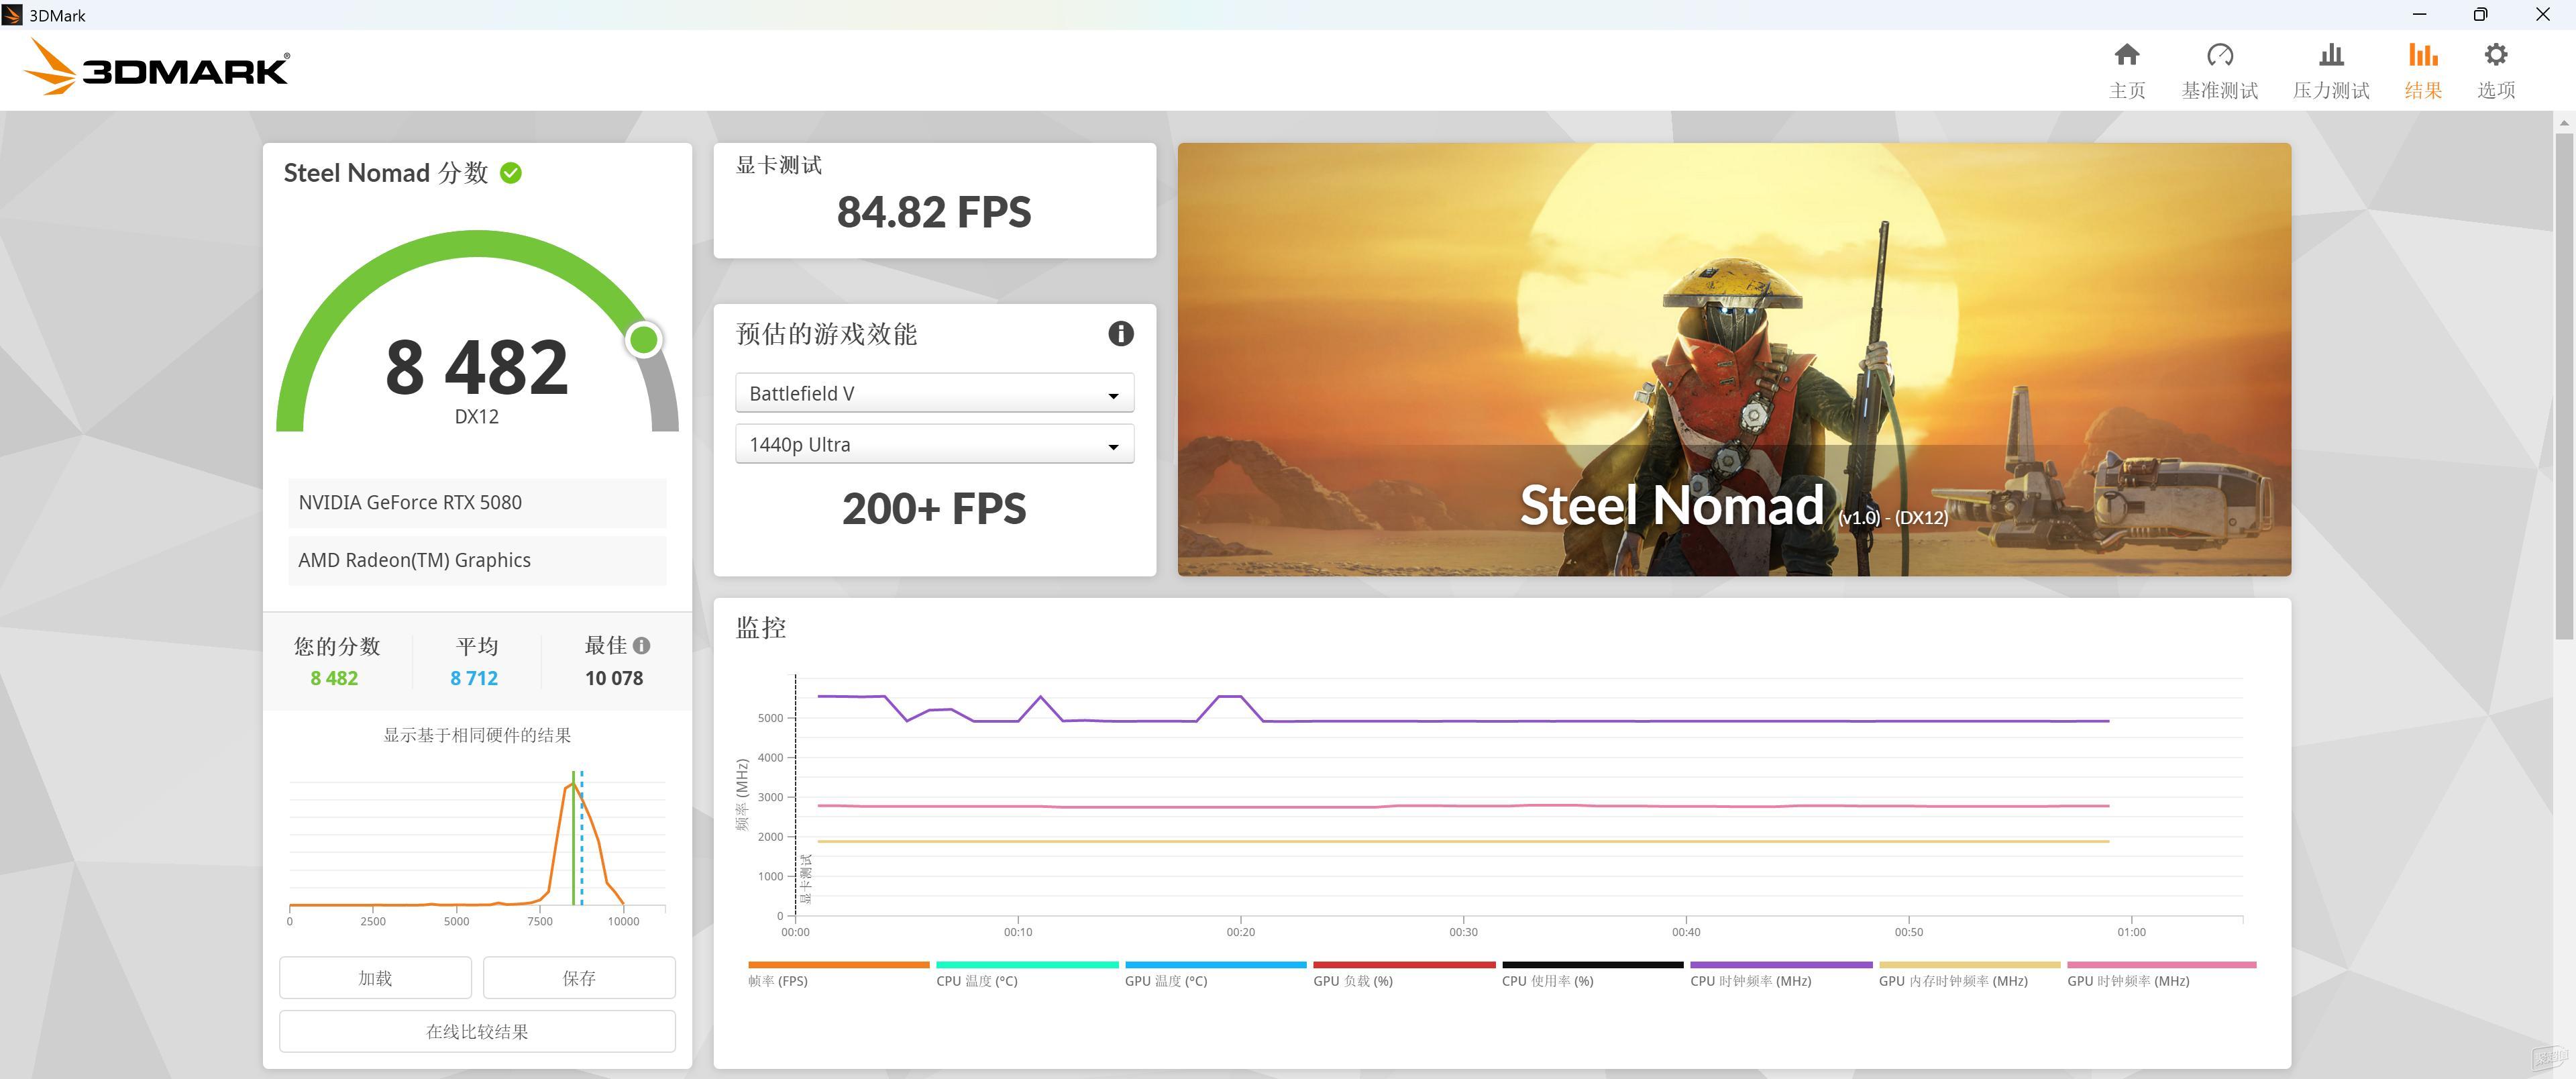Click info icon next to 最佳
This screenshot has width=2576, height=1079.
[x=642, y=646]
